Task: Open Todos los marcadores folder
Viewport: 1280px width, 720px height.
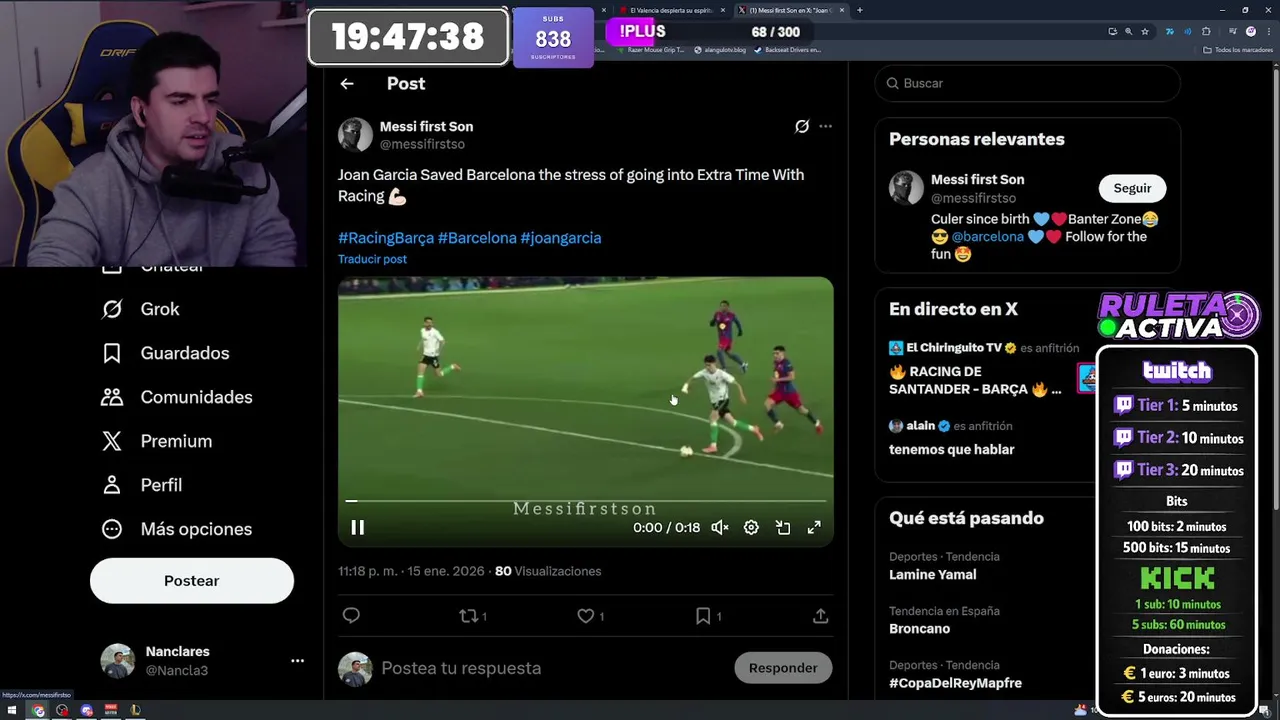Action: [1239, 49]
